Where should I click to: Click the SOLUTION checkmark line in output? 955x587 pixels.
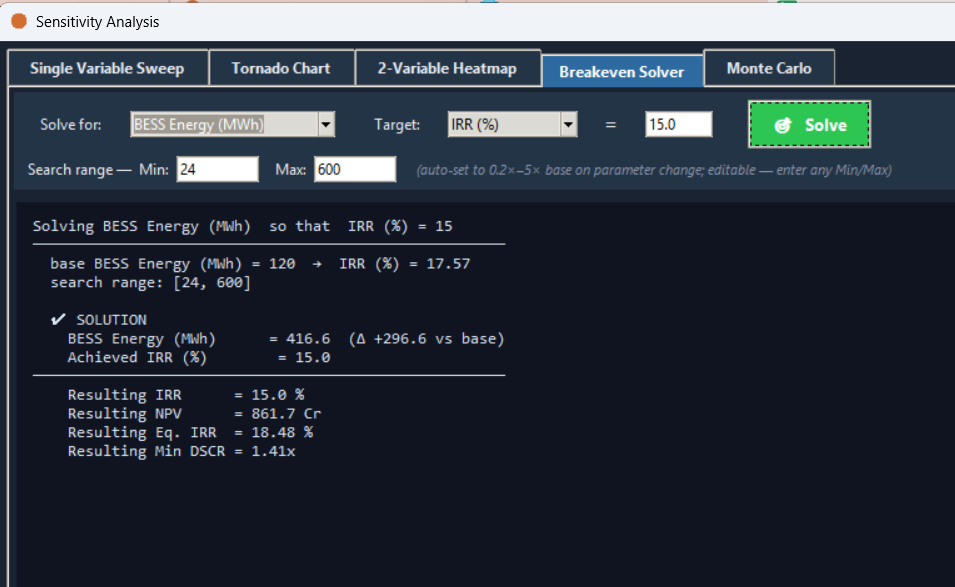click(99, 320)
